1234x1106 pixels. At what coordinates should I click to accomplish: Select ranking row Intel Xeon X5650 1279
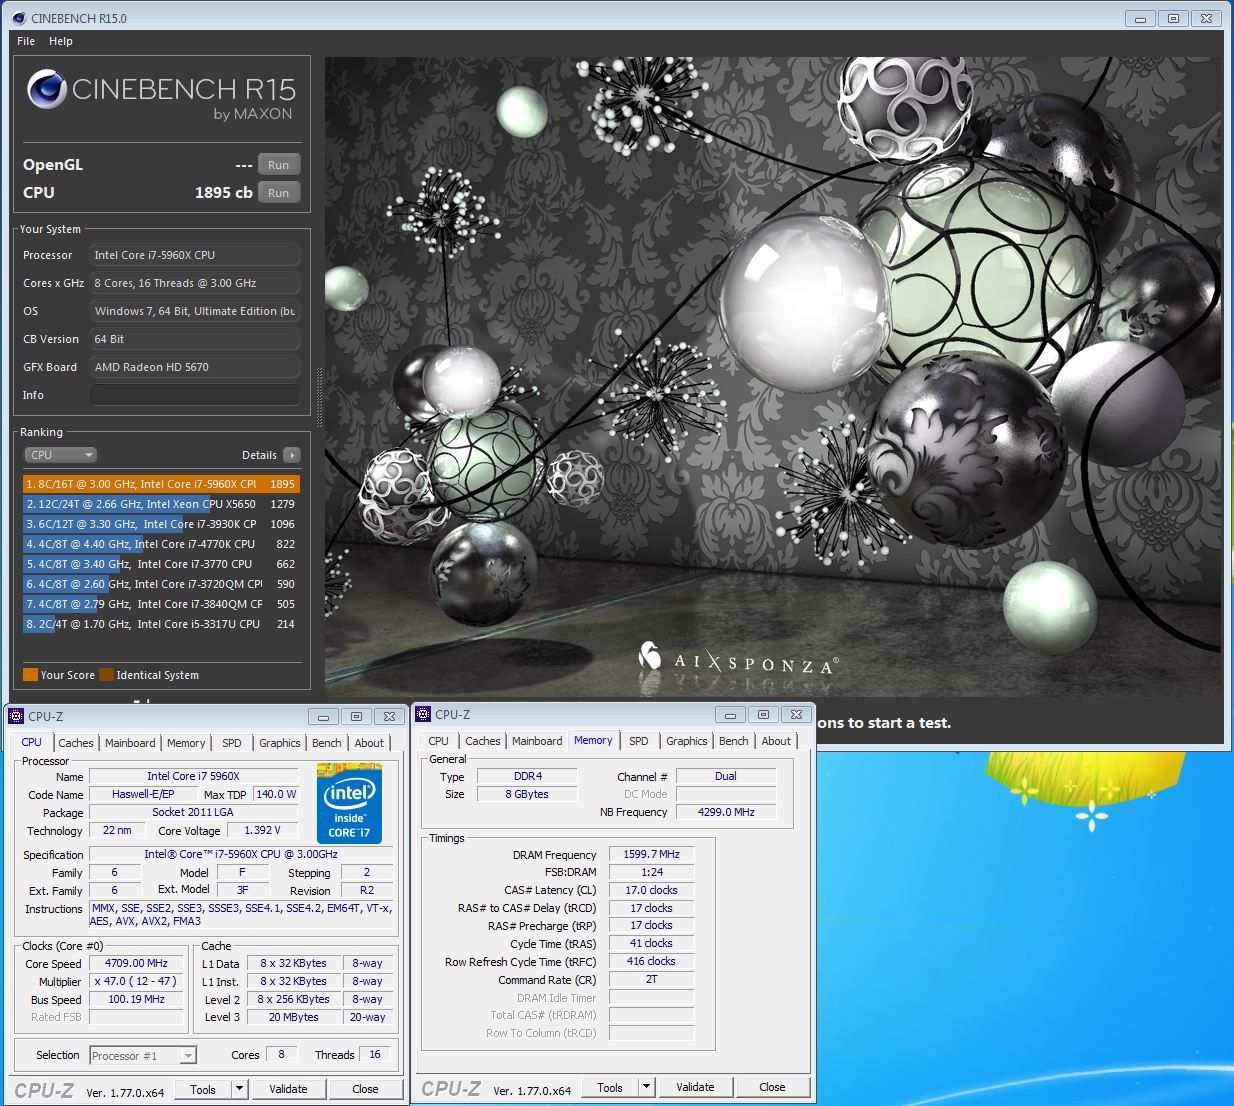(161, 504)
